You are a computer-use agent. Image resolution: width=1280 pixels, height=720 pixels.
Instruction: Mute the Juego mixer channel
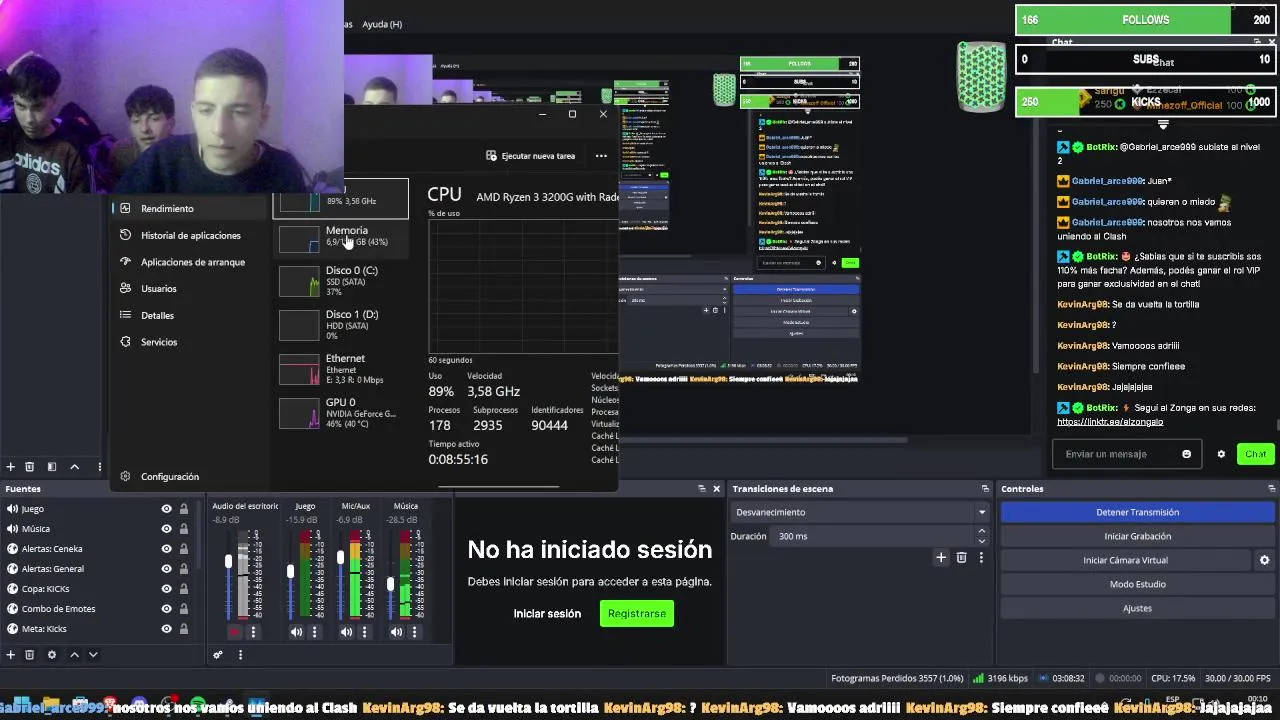[x=296, y=632]
